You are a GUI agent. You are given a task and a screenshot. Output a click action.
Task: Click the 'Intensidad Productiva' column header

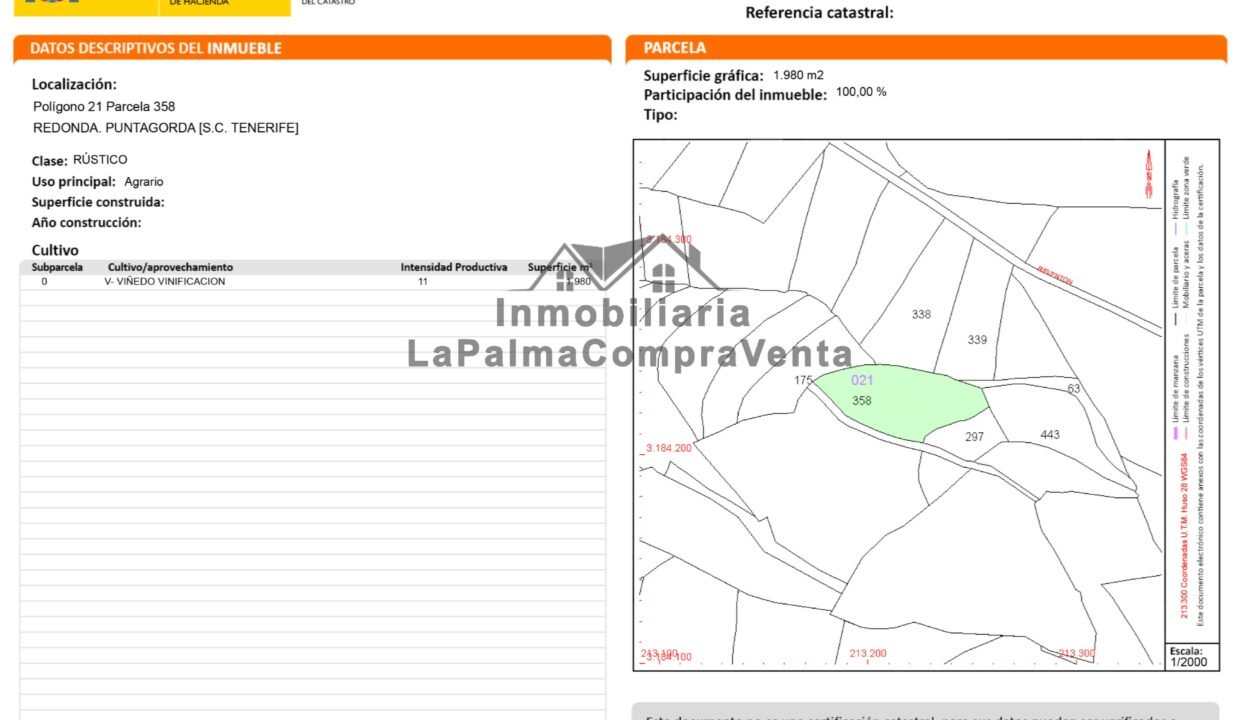click(454, 268)
